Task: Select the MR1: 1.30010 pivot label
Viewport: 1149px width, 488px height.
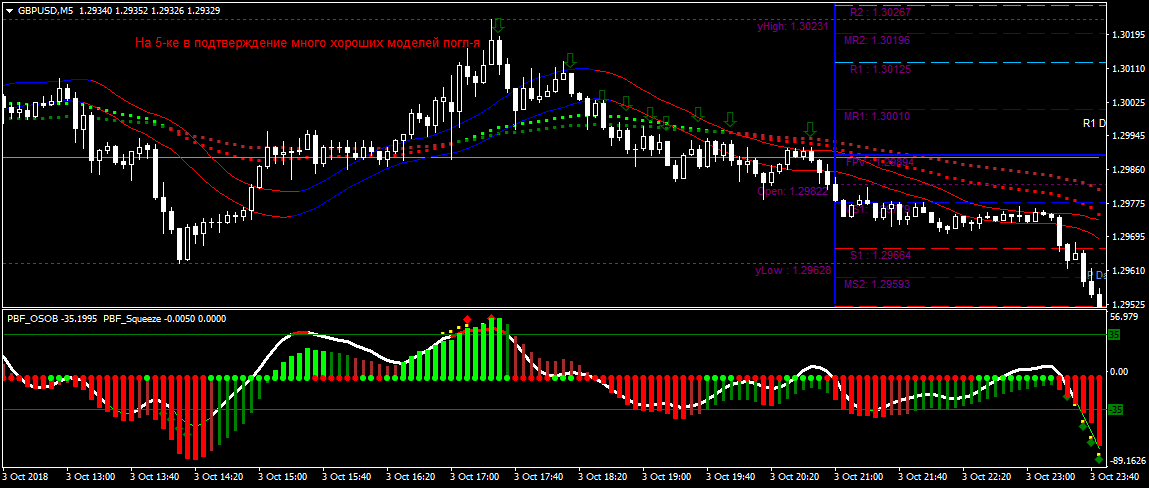Action: pos(876,117)
